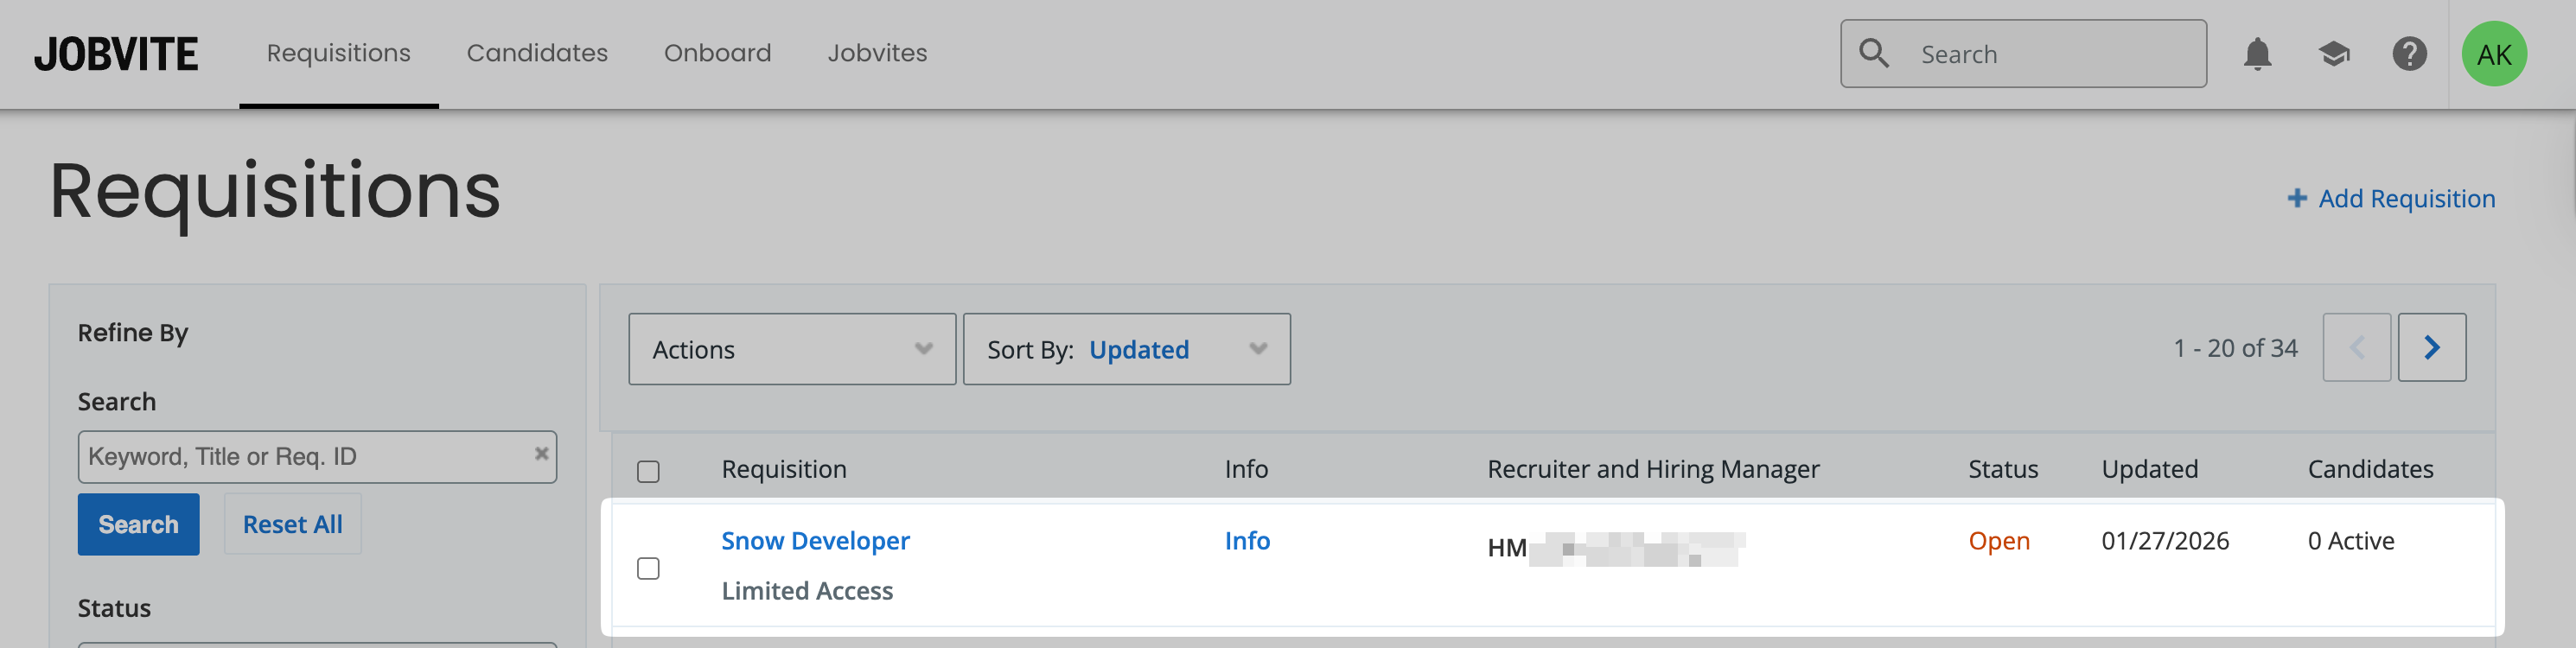Expand the Sort By Updated dropdown
The height and width of the screenshot is (648, 2576).
(x=1126, y=349)
